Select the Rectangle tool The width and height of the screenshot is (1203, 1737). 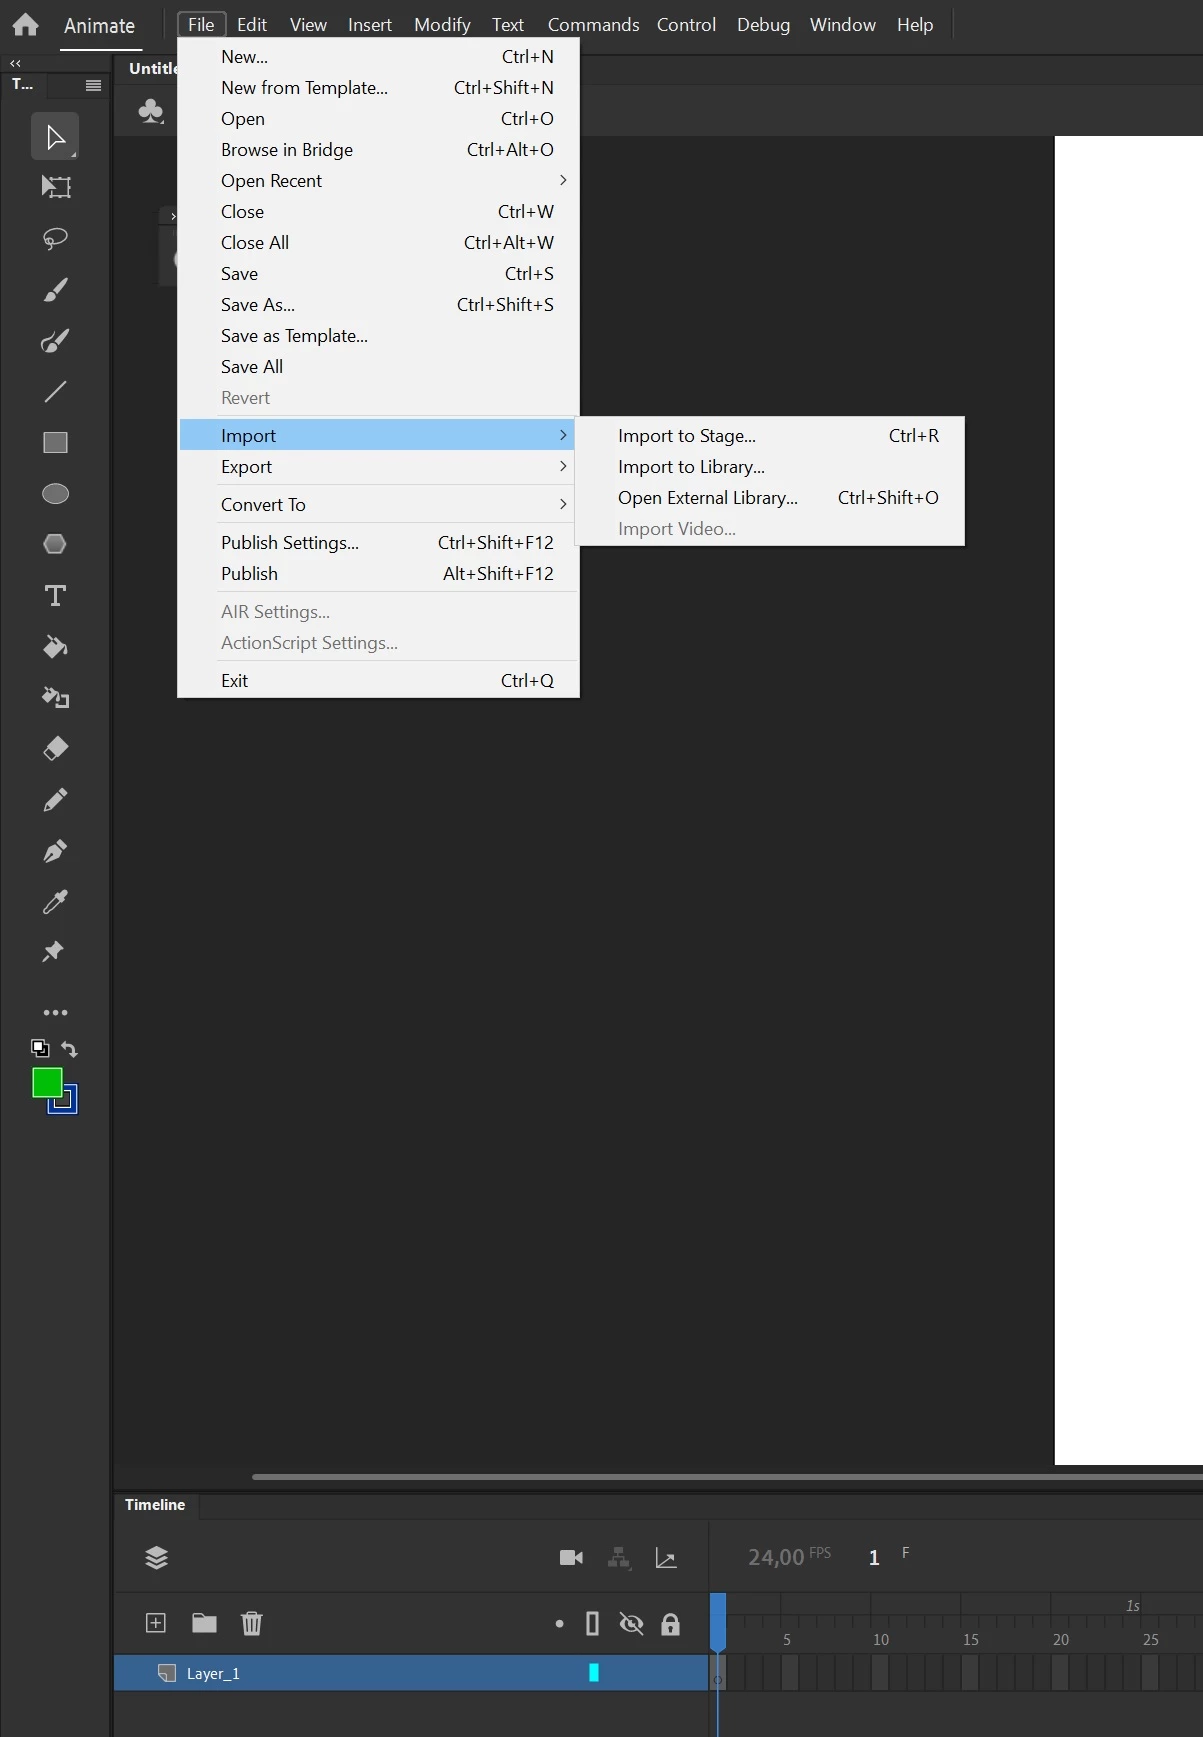(x=55, y=443)
